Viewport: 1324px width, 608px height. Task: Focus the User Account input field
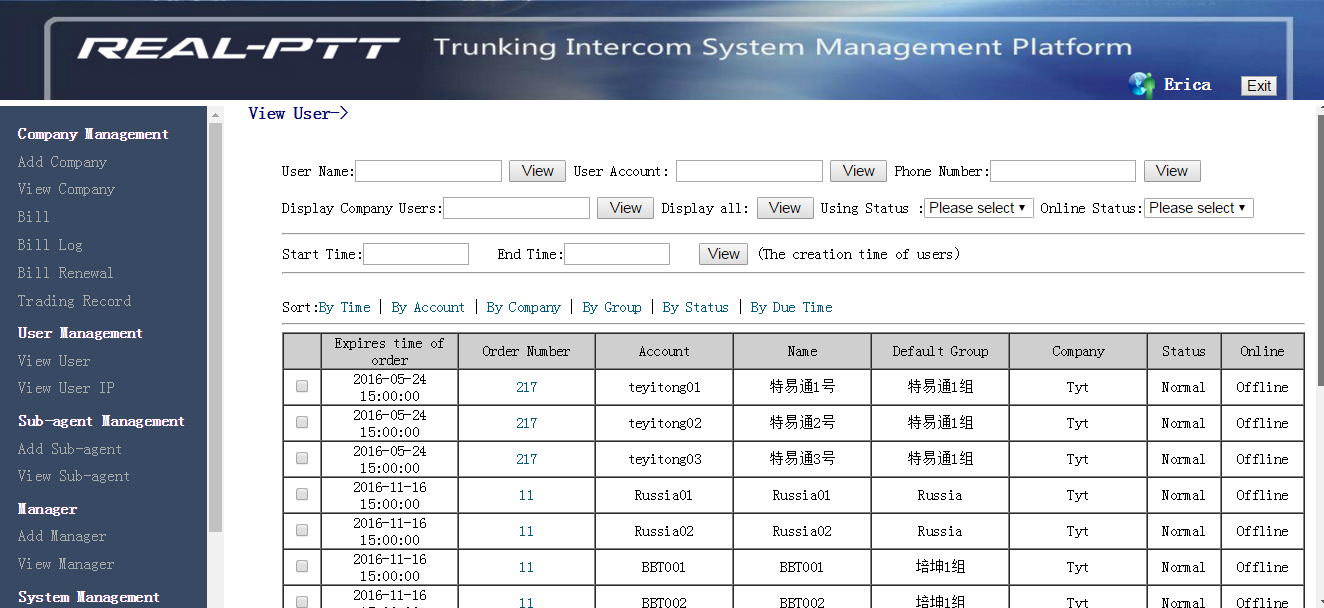749,171
